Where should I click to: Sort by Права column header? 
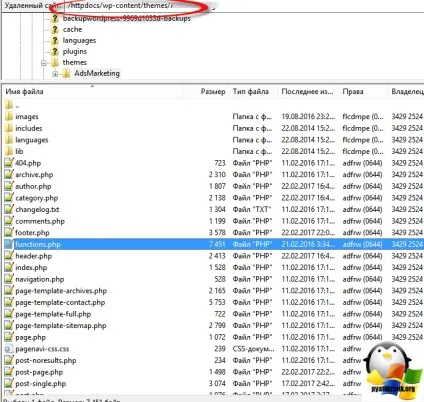click(363, 91)
